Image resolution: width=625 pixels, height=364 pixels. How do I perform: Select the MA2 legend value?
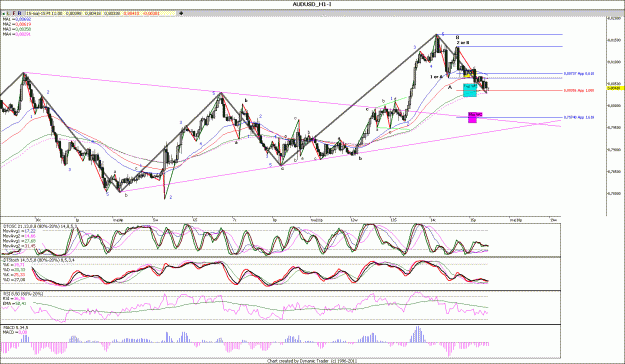pyautogui.click(x=23, y=24)
